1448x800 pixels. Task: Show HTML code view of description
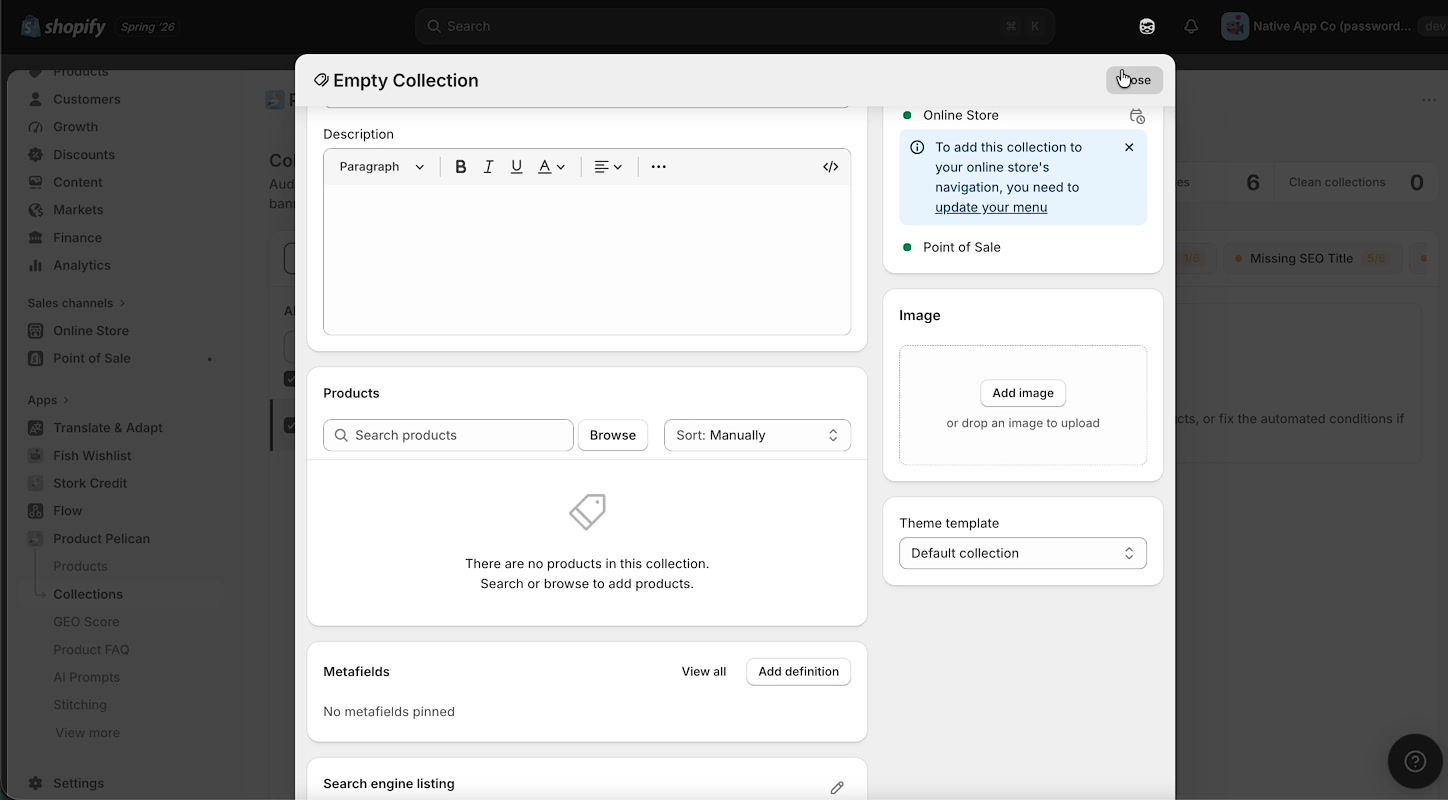[830, 167]
